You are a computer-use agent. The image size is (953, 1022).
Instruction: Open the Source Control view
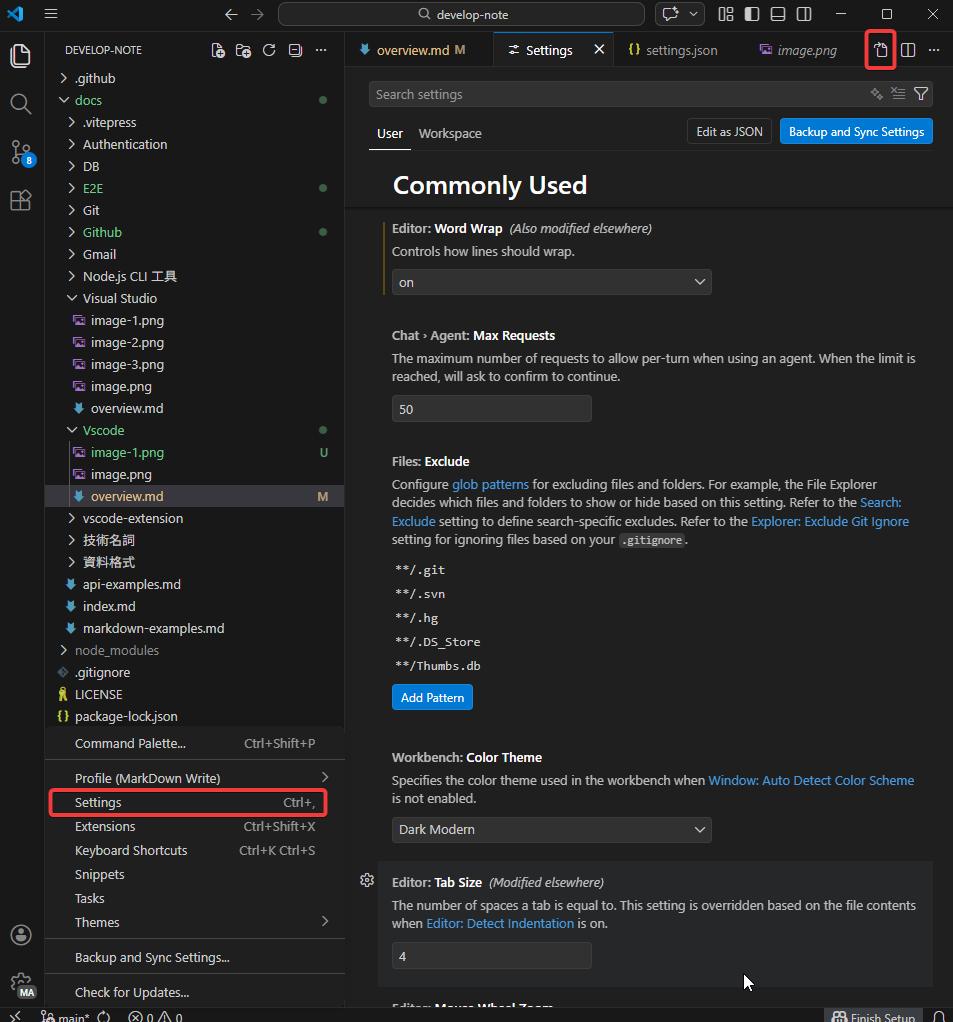coord(21,152)
